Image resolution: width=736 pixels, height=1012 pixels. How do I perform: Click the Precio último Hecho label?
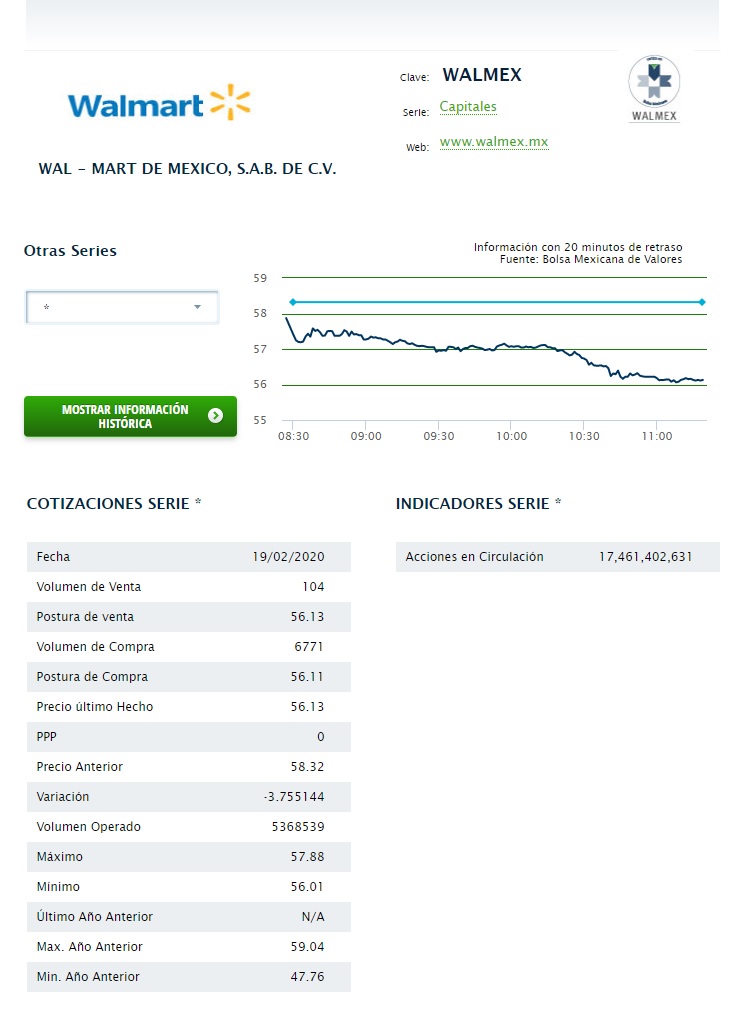pos(95,707)
